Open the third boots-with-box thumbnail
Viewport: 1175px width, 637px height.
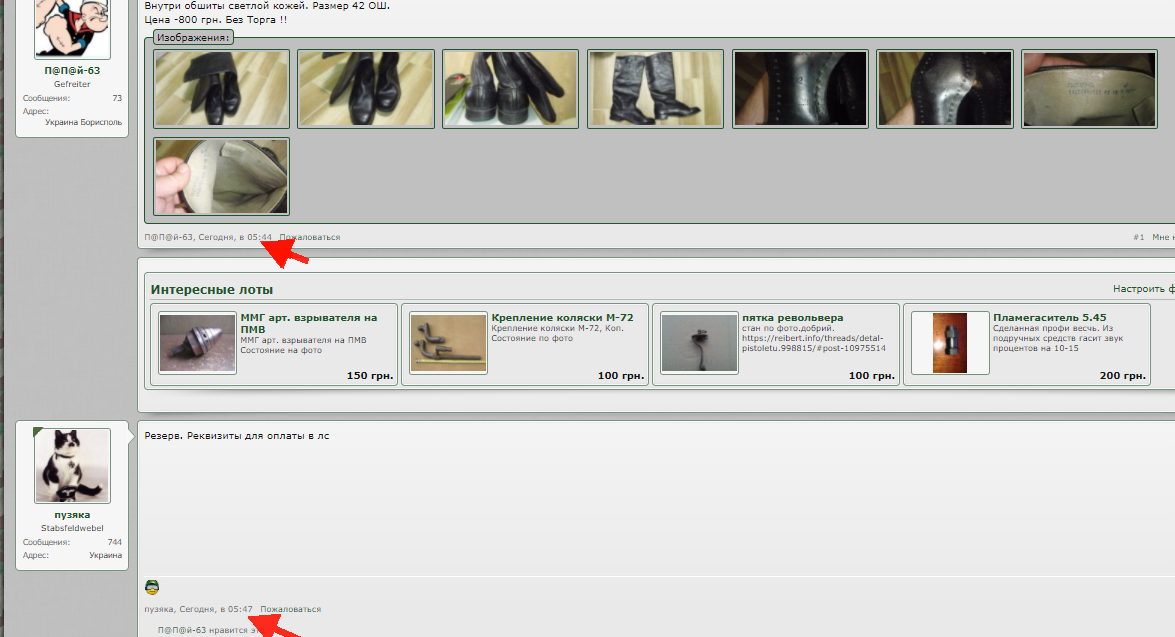[510, 89]
